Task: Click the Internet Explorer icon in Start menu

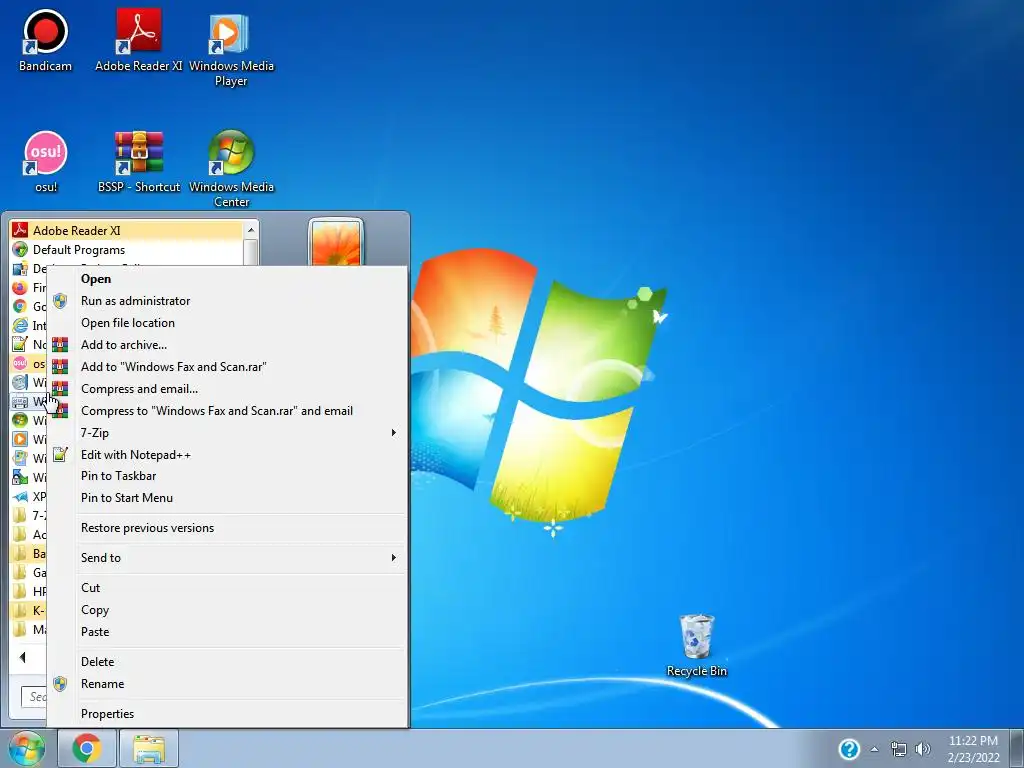Action: (20, 325)
